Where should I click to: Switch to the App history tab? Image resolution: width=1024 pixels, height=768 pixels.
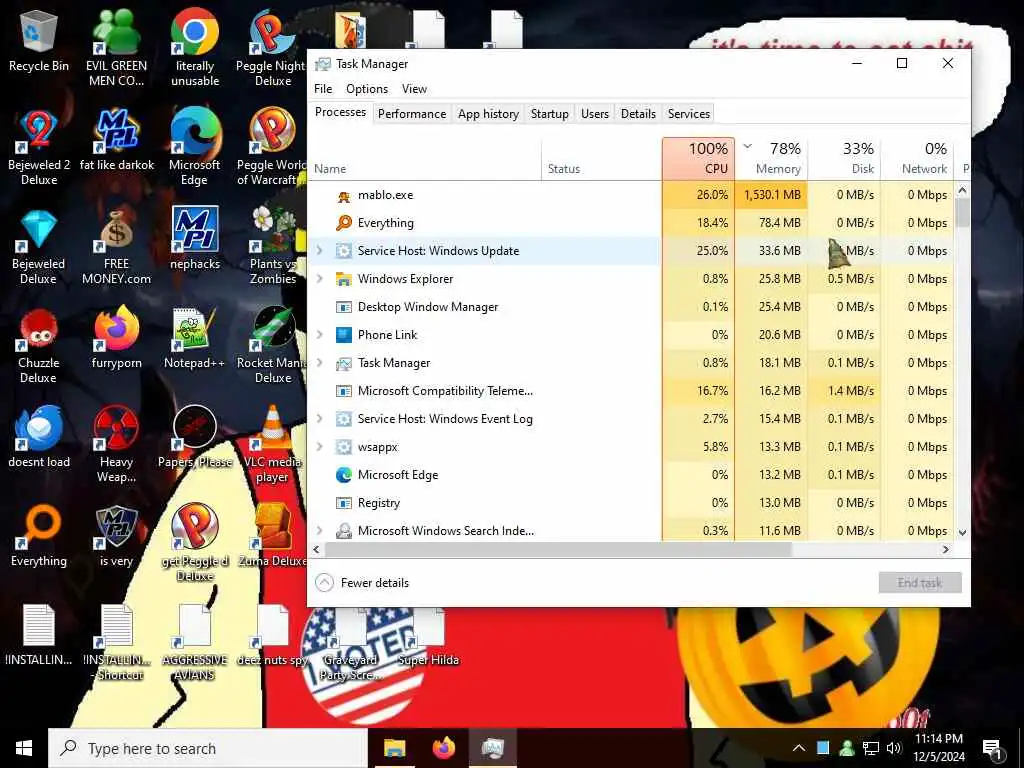pos(488,114)
